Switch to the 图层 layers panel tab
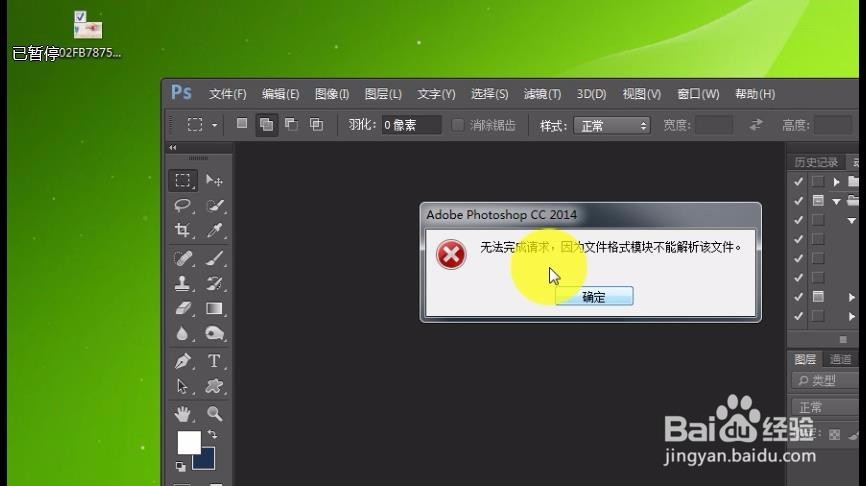Image resolution: width=866 pixels, height=486 pixels. point(805,360)
